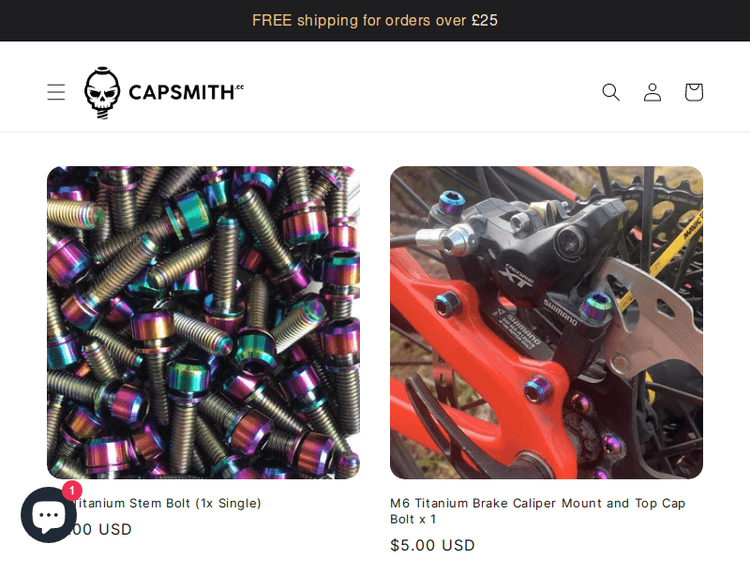The width and height of the screenshot is (750, 563).
Task: Click the £25 text in the banner
Action: click(x=485, y=20)
